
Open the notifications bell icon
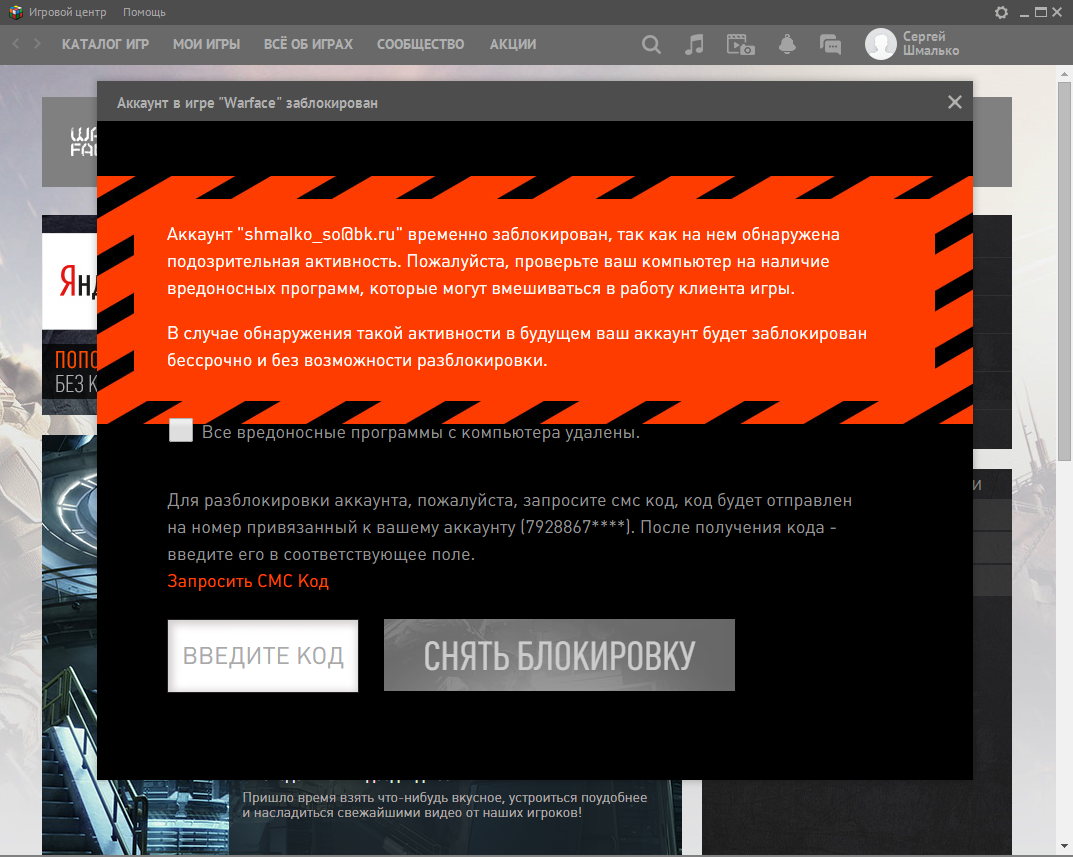click(787, 44)
